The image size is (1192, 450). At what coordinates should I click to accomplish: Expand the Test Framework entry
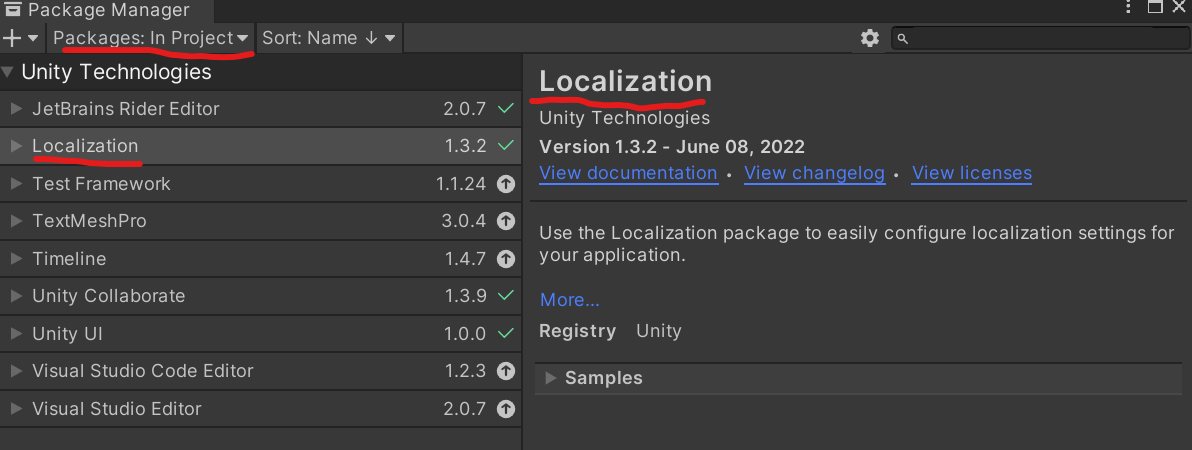click(17, 183)
